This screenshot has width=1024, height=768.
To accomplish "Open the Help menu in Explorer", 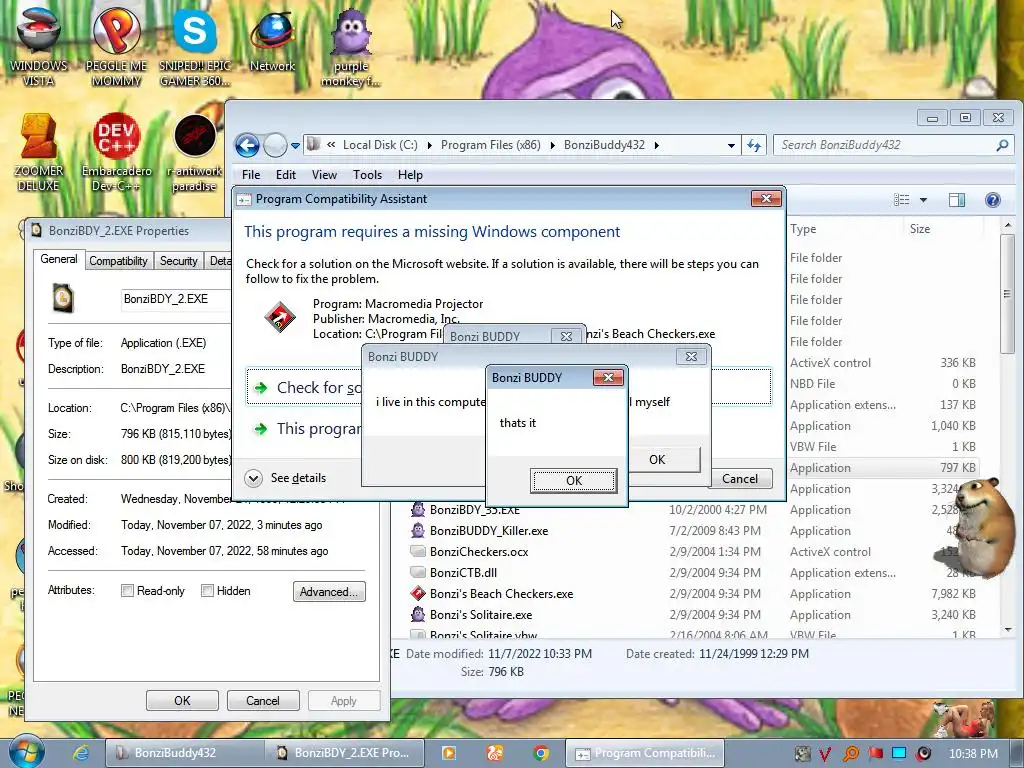I will [410, 175].
